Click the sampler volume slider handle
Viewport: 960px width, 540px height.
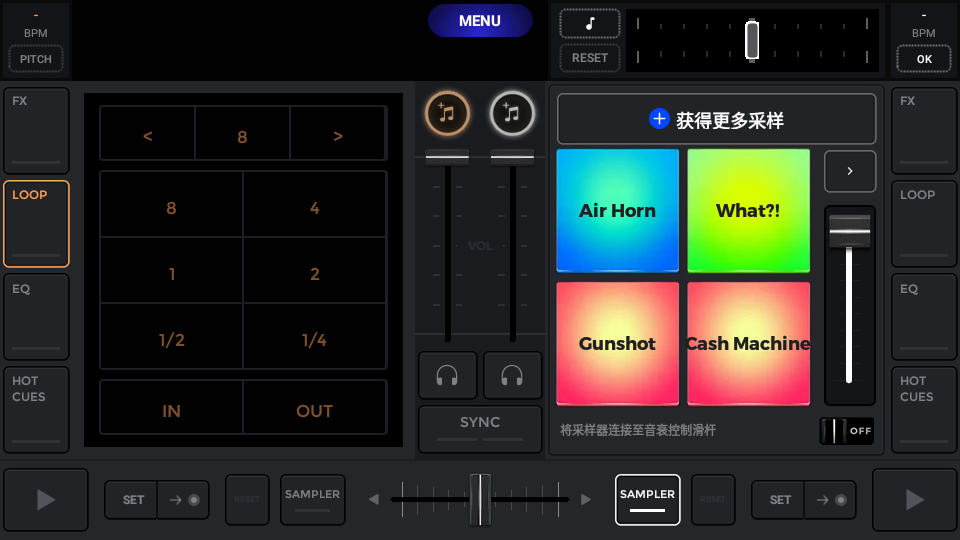849,231
